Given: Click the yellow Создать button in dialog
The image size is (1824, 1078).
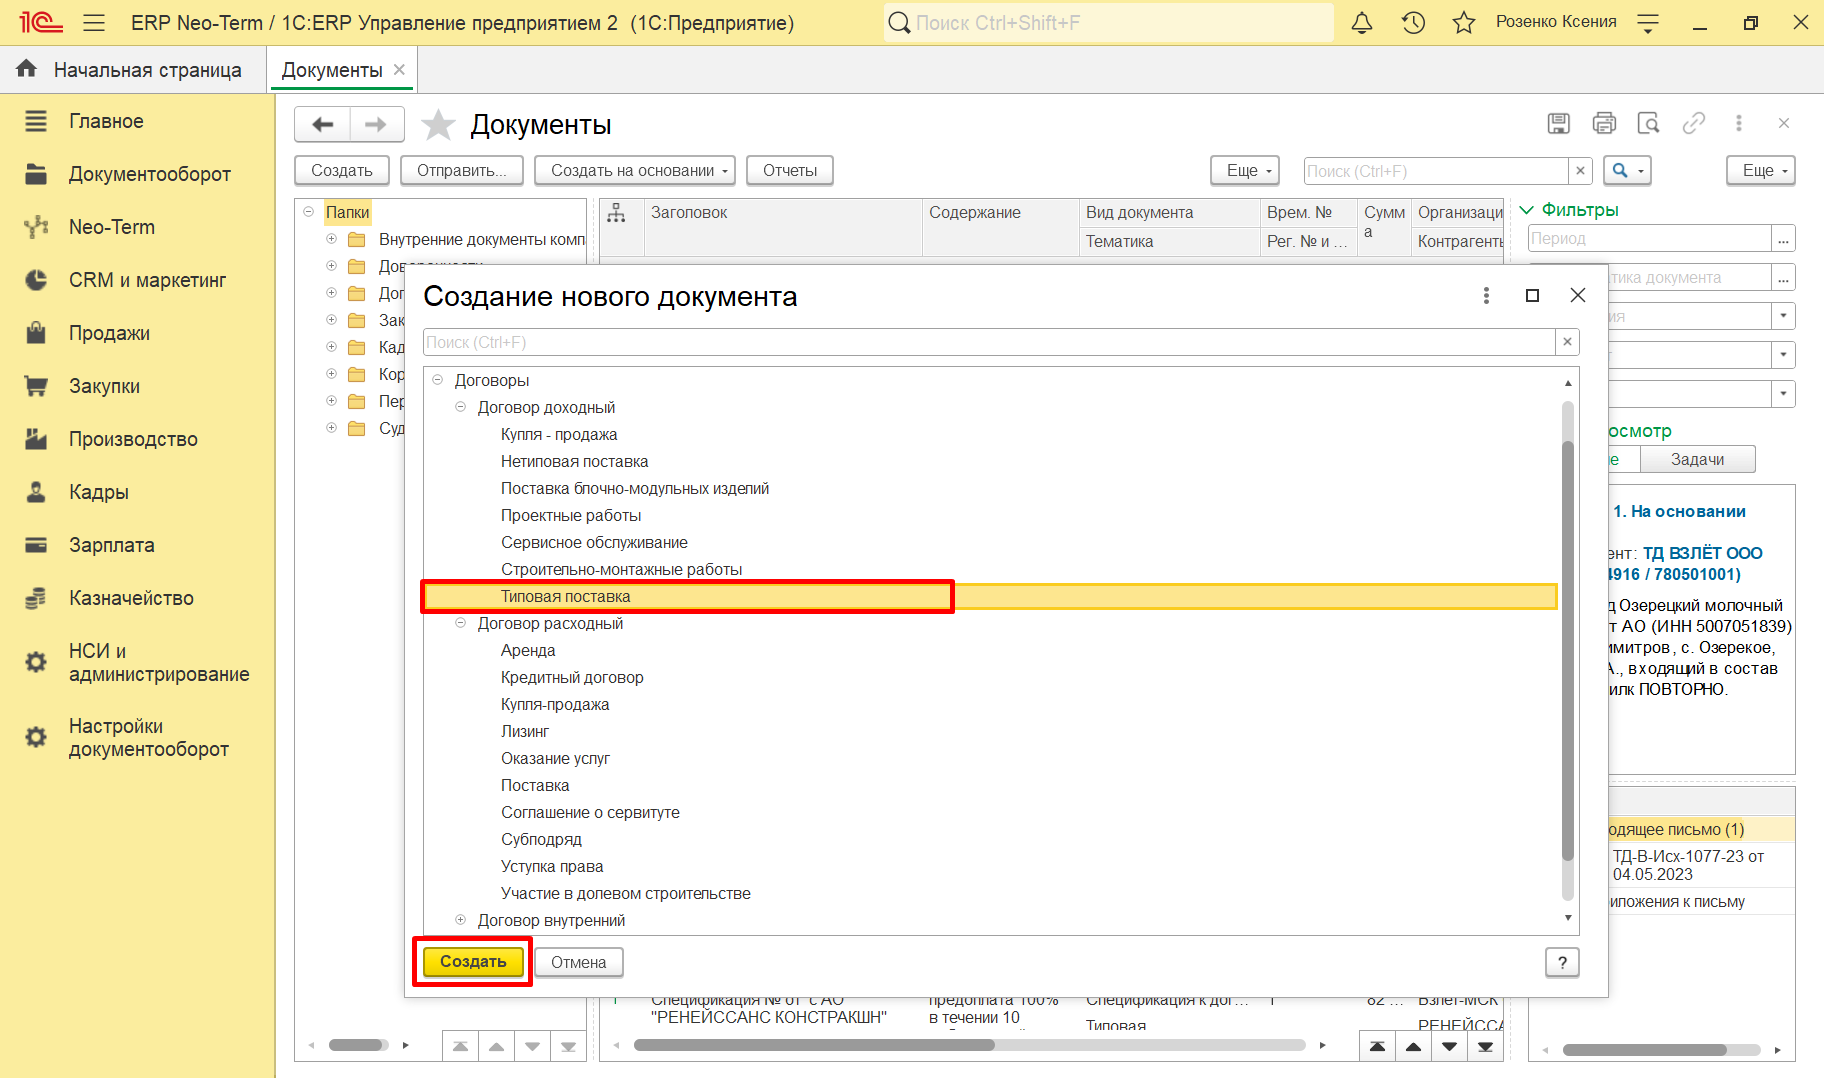Looking at the screenshot, I should (473, 962).
